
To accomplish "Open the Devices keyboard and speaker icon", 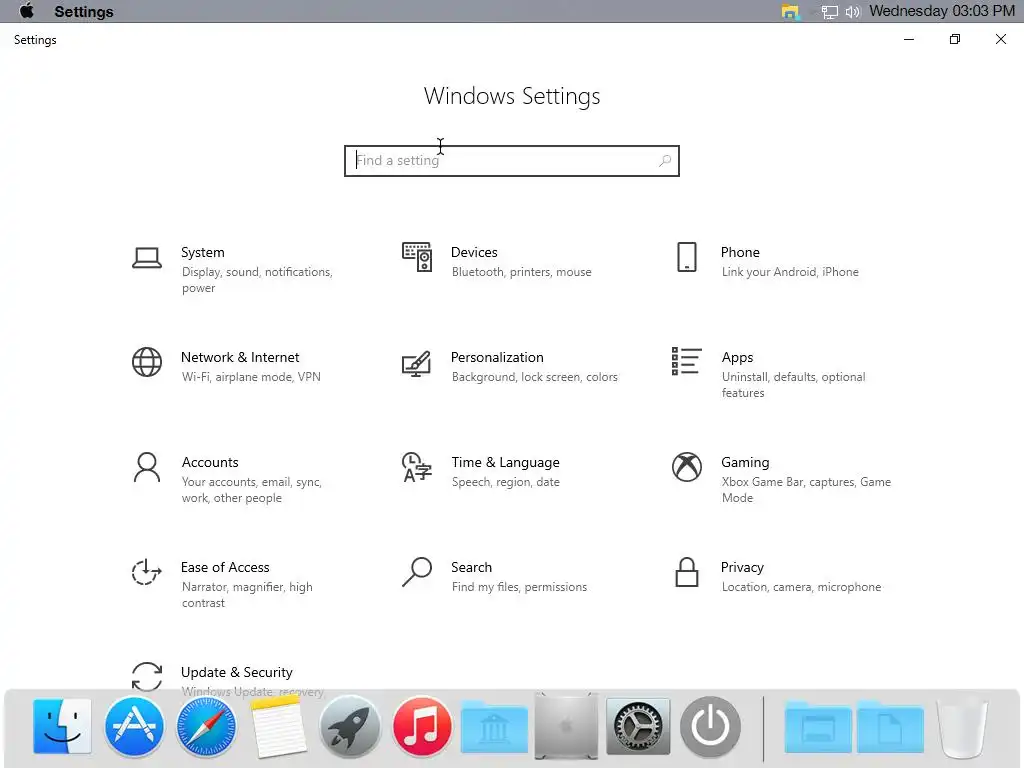I will (x=417, y=257).
